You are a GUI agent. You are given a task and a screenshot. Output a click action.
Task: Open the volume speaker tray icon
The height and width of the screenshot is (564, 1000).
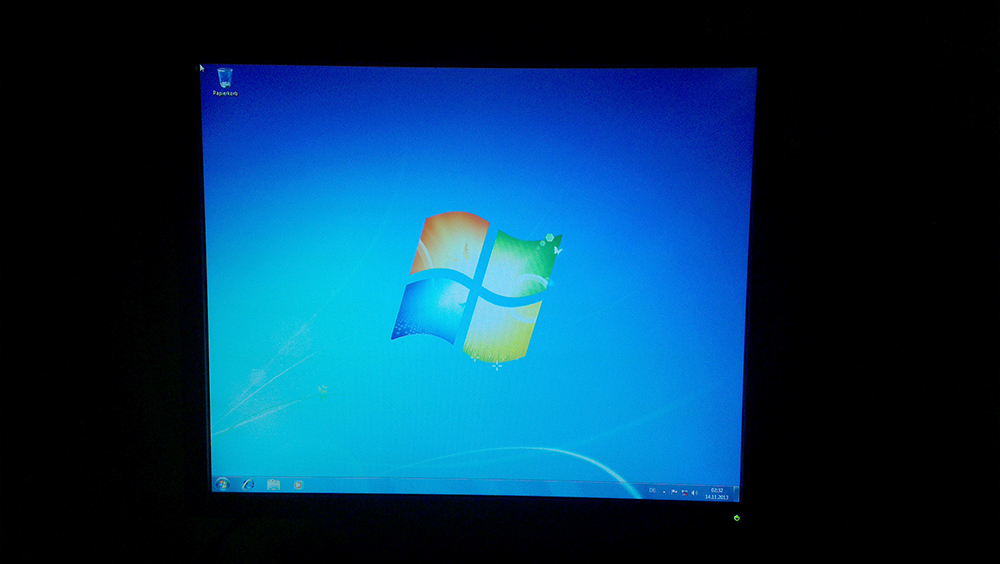point(695,493)
